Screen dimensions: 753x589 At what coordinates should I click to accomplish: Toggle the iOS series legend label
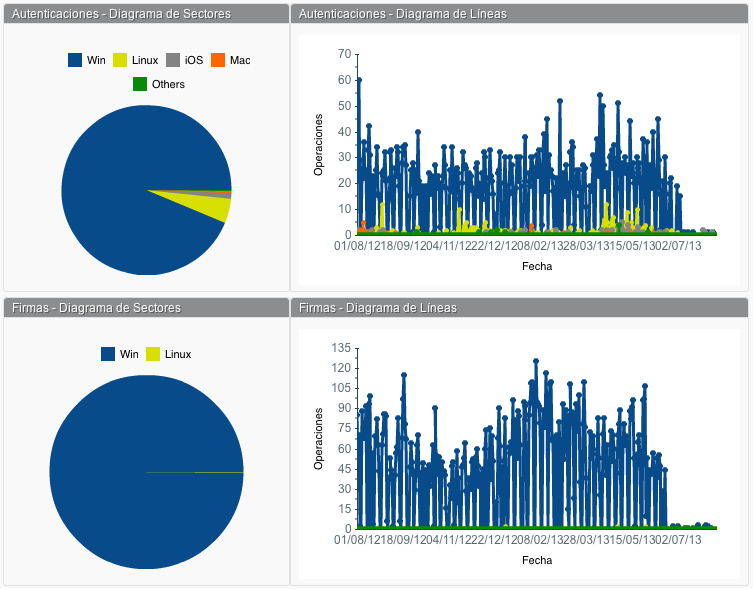(194, 60)
